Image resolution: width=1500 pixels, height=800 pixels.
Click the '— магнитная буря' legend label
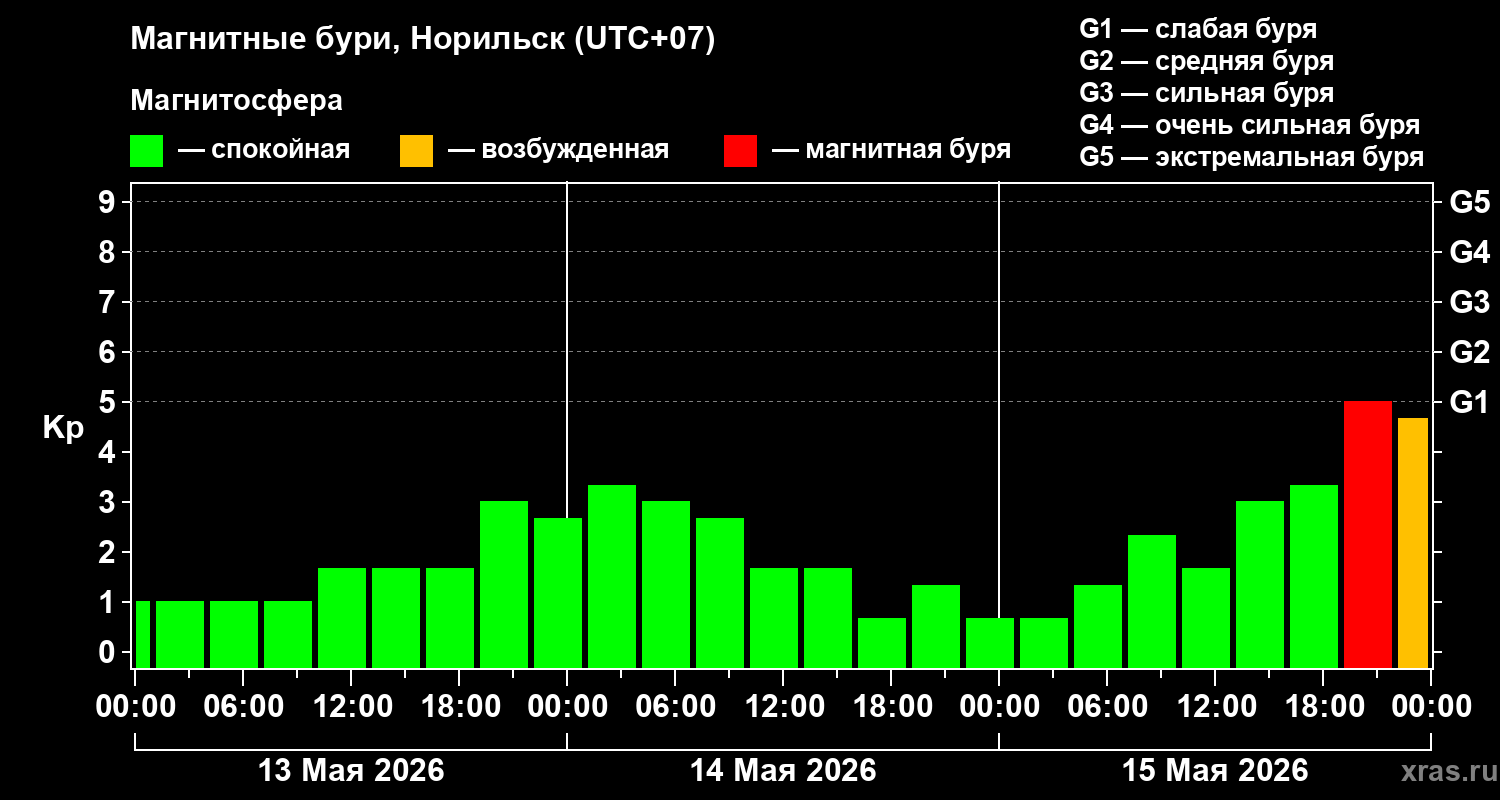[x=891, y=150]
